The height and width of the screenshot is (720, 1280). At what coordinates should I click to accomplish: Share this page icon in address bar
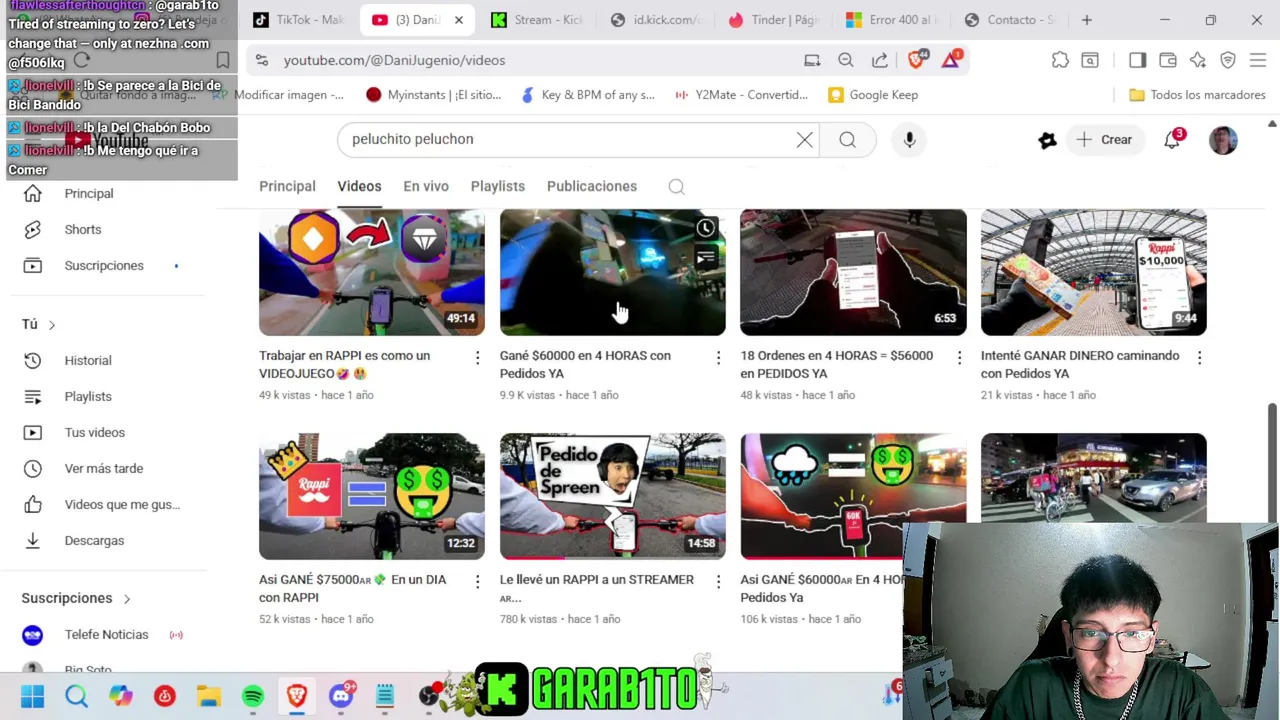click(879, 60)
